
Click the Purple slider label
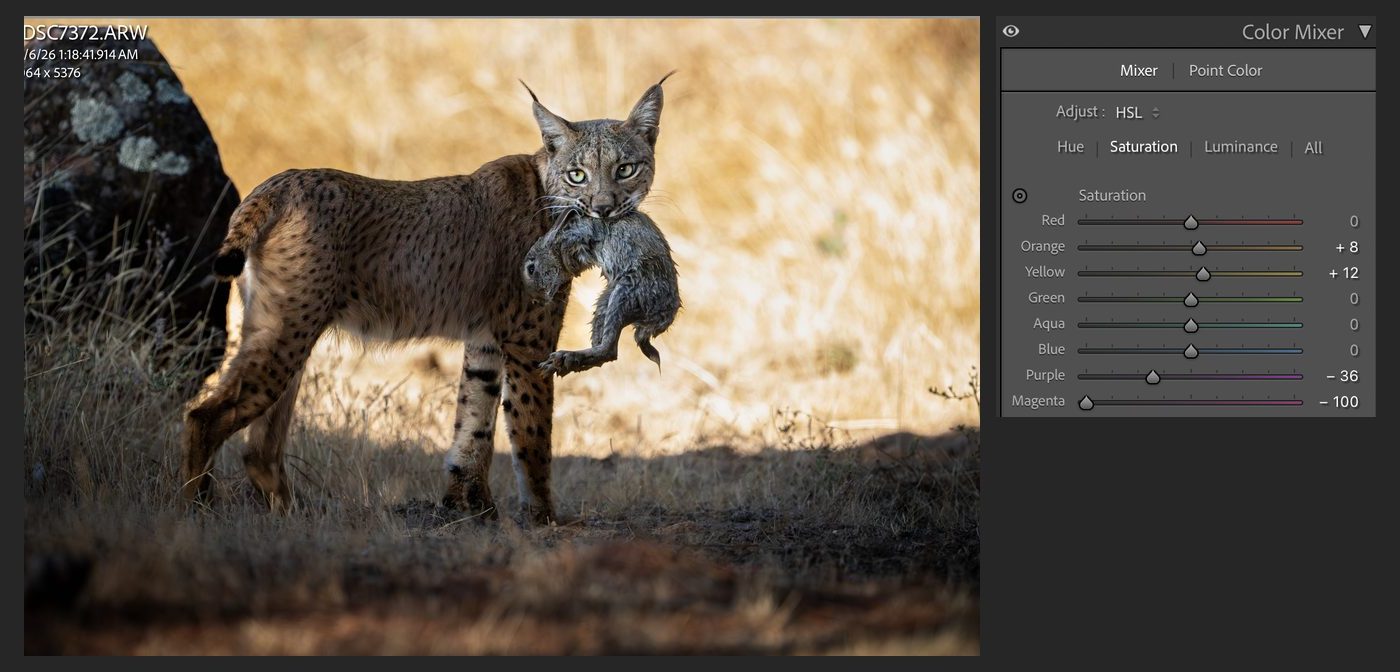(1045, 375)
